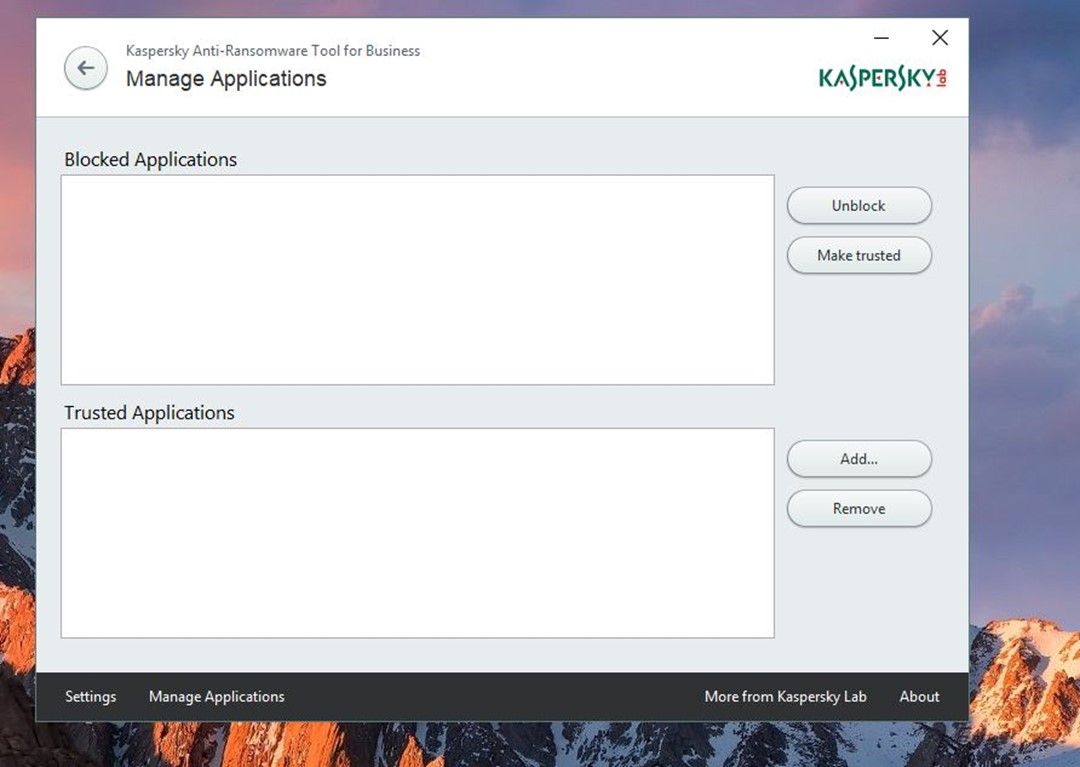
Task: Select Manage Applications in the footer bar
Action: click(x=217, y=697)
